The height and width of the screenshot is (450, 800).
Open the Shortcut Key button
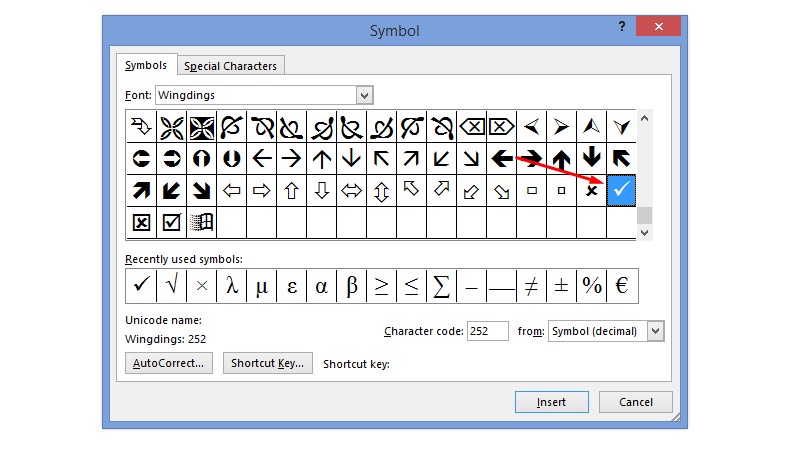point(267,363)
